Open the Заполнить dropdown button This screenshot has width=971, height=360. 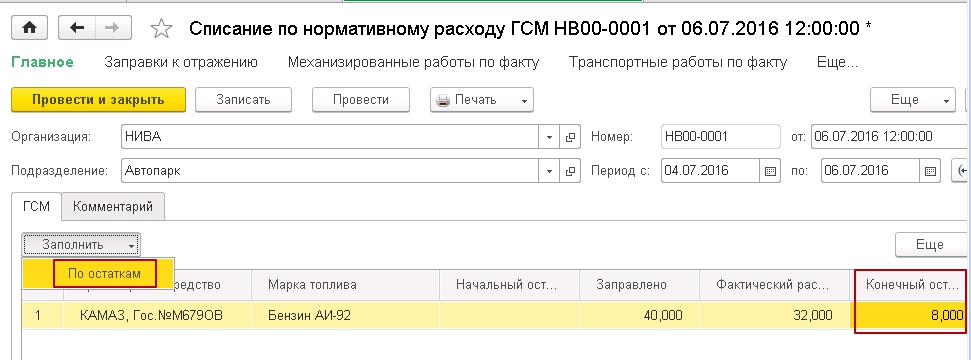tap(81, 245)
